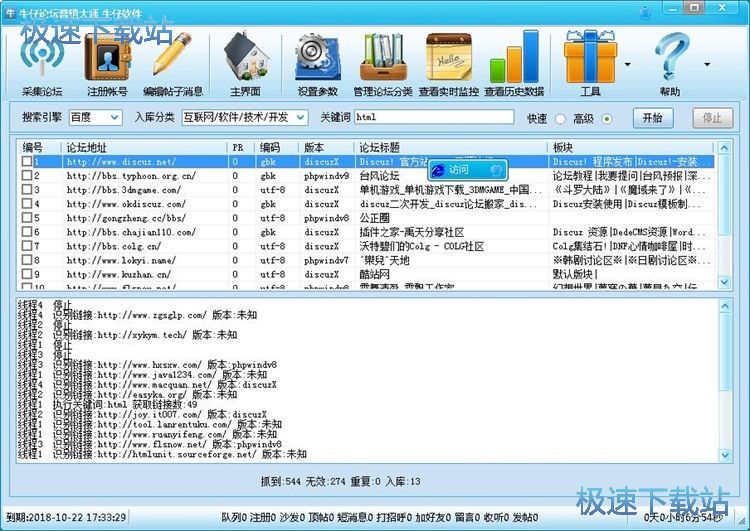Check the box for row 9 kuzhan.cn
Image resolution: width=750 pixels, height=531 pixels.
pos(27,274)
